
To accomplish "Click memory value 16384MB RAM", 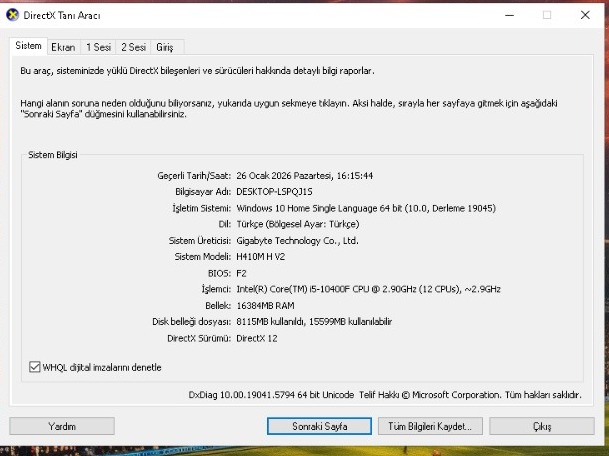I will tap(265, 306).
